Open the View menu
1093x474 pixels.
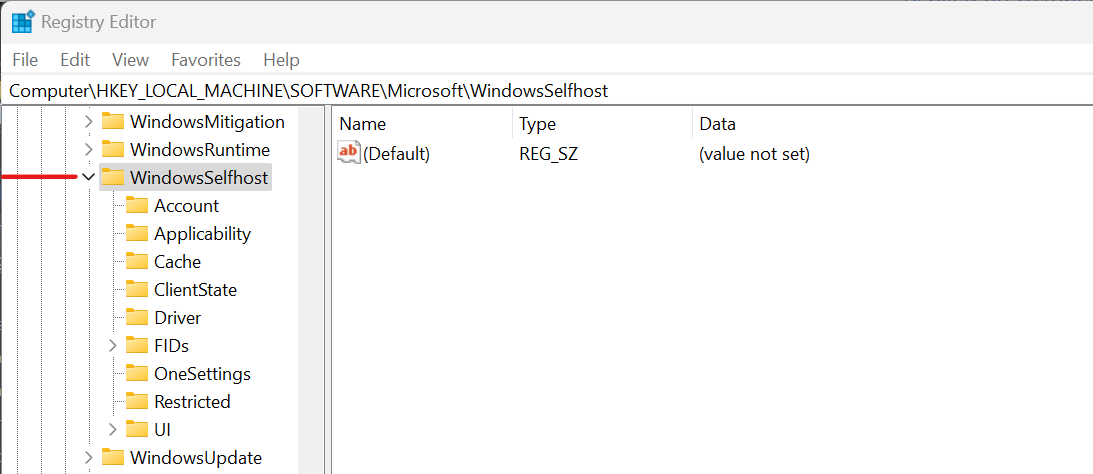pos(130,60)
